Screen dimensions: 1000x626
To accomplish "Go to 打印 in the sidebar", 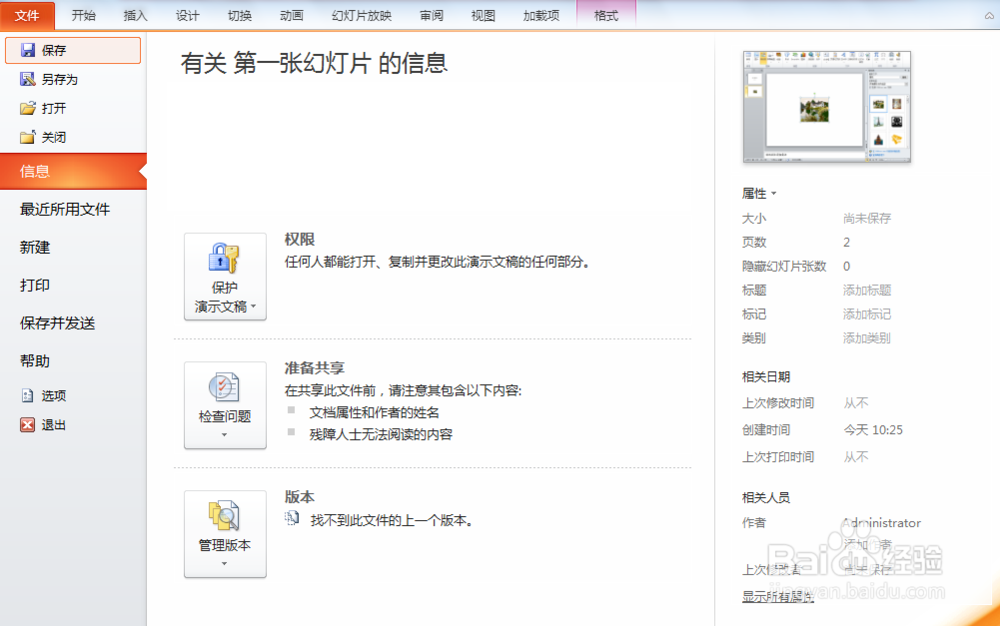I will 35,285.
